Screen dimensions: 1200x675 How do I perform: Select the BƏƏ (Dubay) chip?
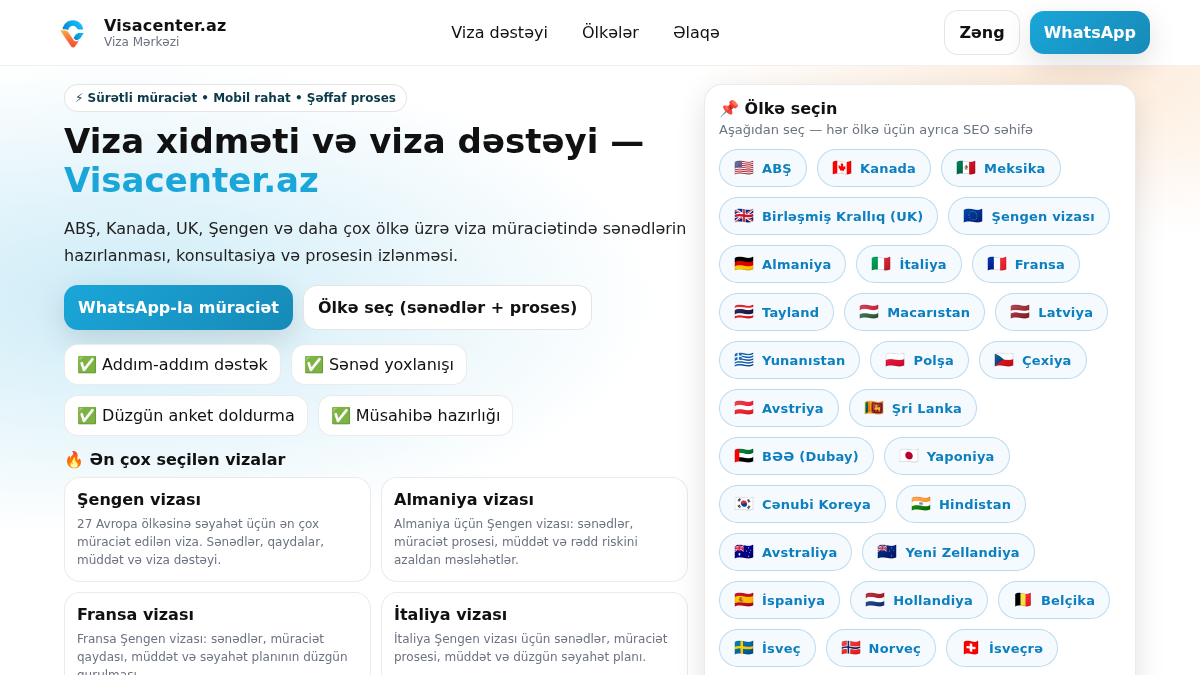pos(796,456)
